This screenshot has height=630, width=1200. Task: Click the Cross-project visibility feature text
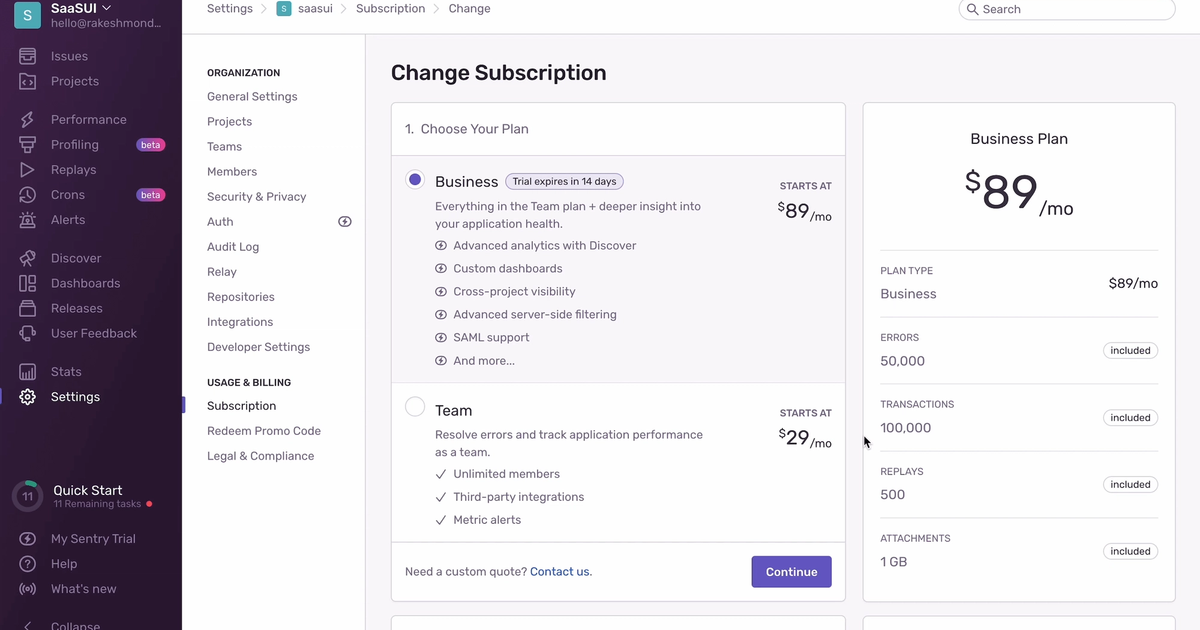pos(514,292)
